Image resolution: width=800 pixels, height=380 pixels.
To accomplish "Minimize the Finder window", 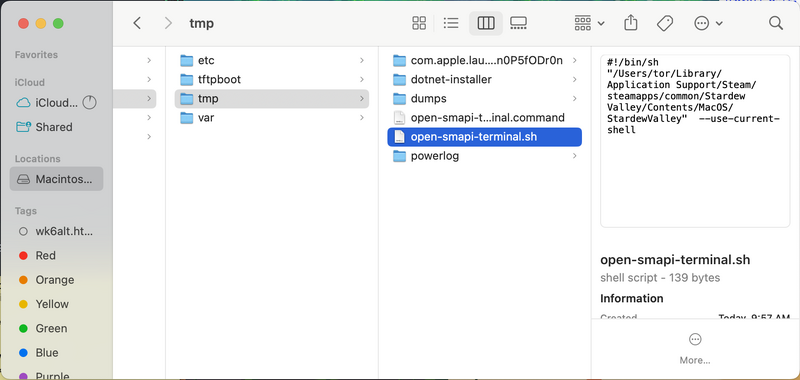I will pos(41,23).
